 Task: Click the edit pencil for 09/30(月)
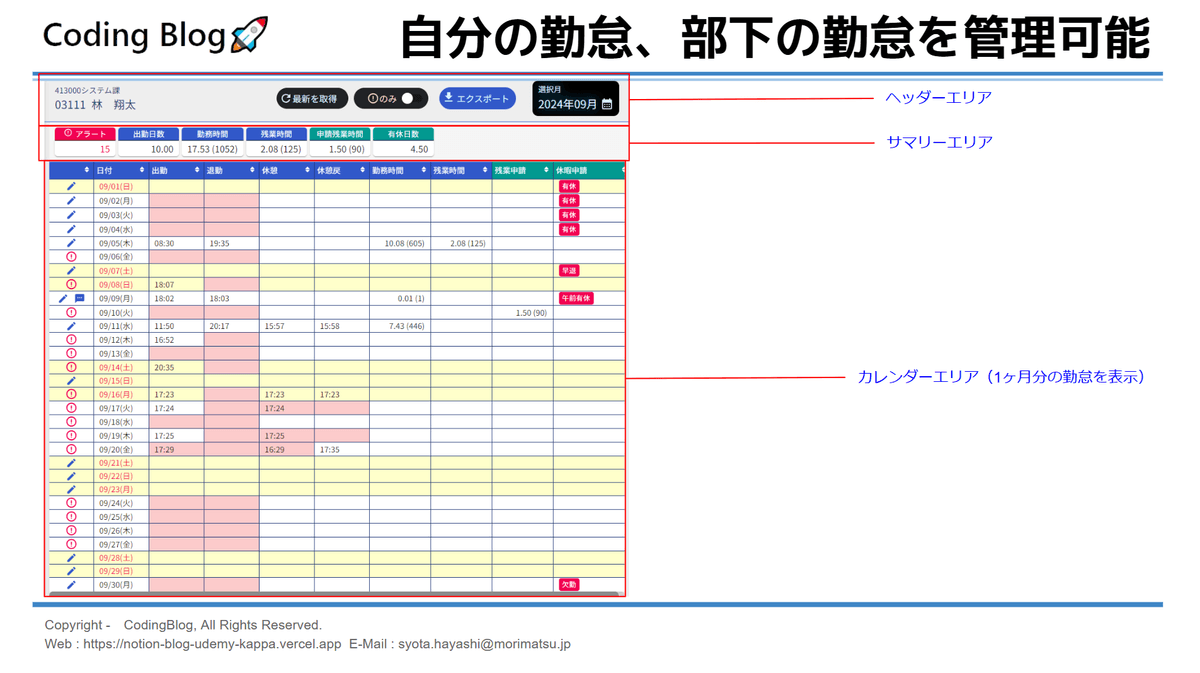[71, 584]
